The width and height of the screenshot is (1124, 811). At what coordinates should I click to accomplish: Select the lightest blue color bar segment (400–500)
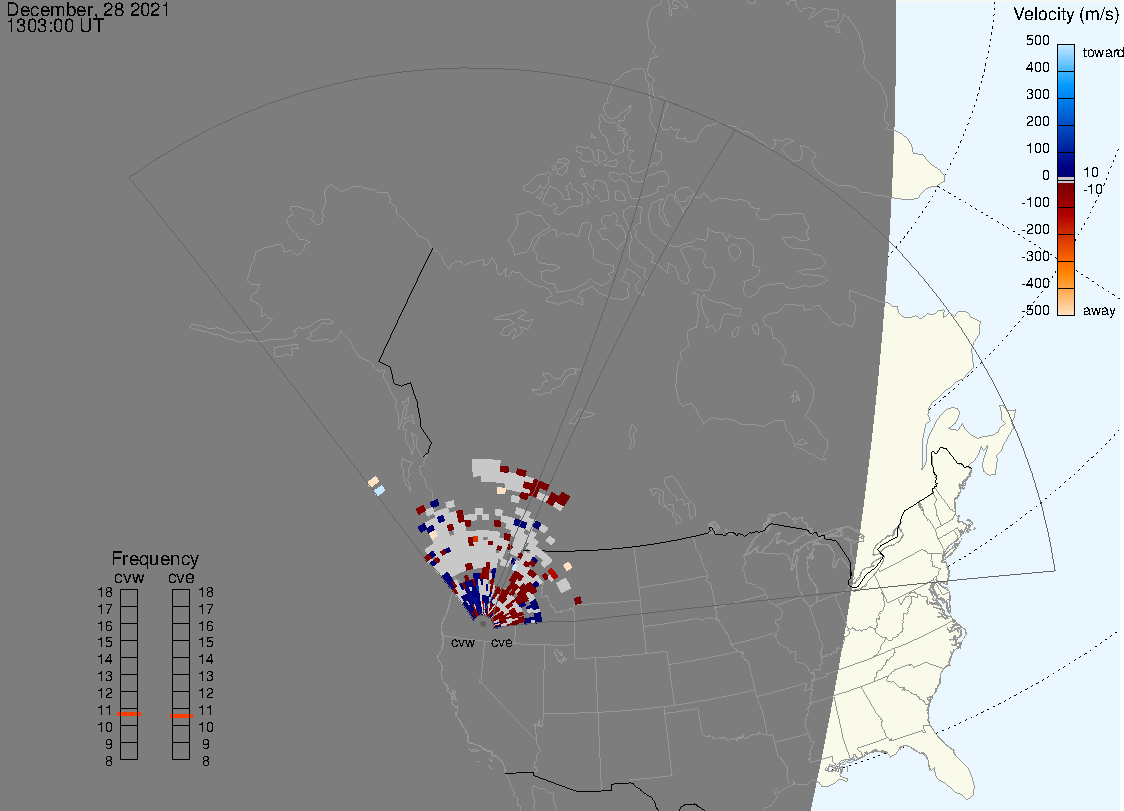1066,58
